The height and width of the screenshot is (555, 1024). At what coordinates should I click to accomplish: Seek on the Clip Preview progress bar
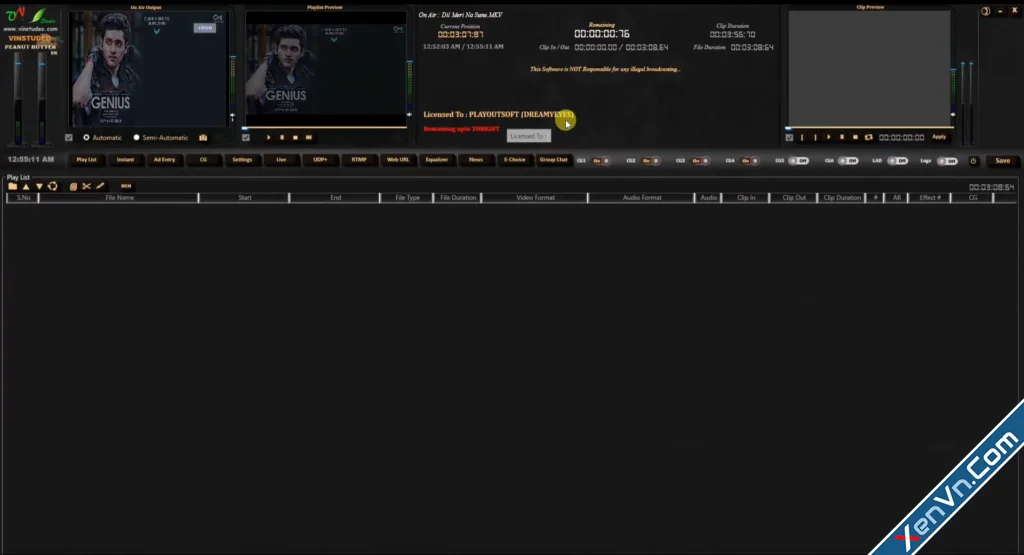pyautogui.click(x=869, y=128)
